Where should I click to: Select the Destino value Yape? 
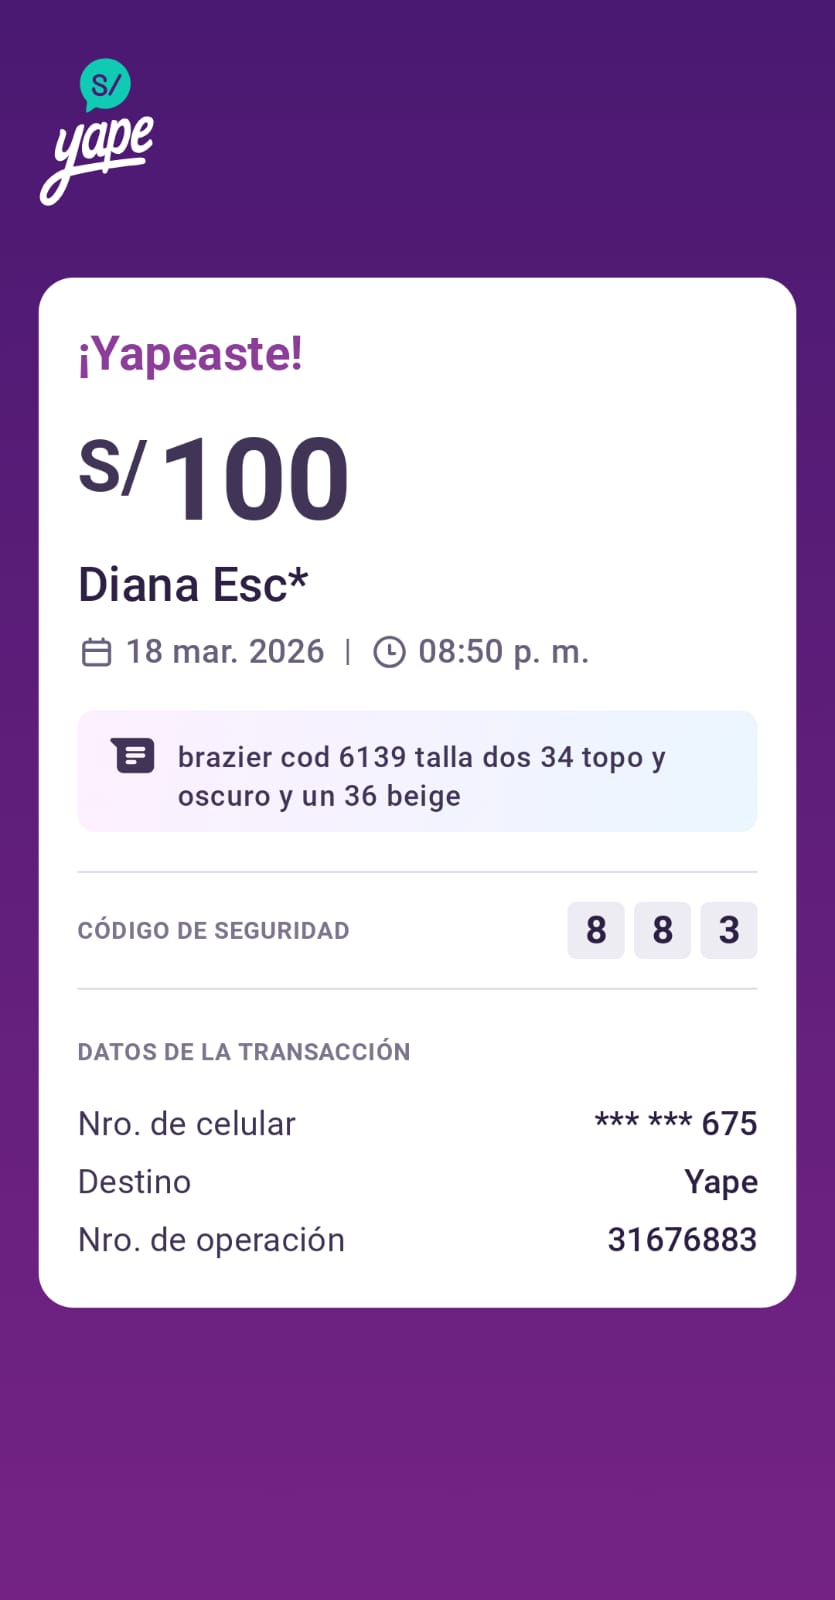click(x=721, y=1181)
